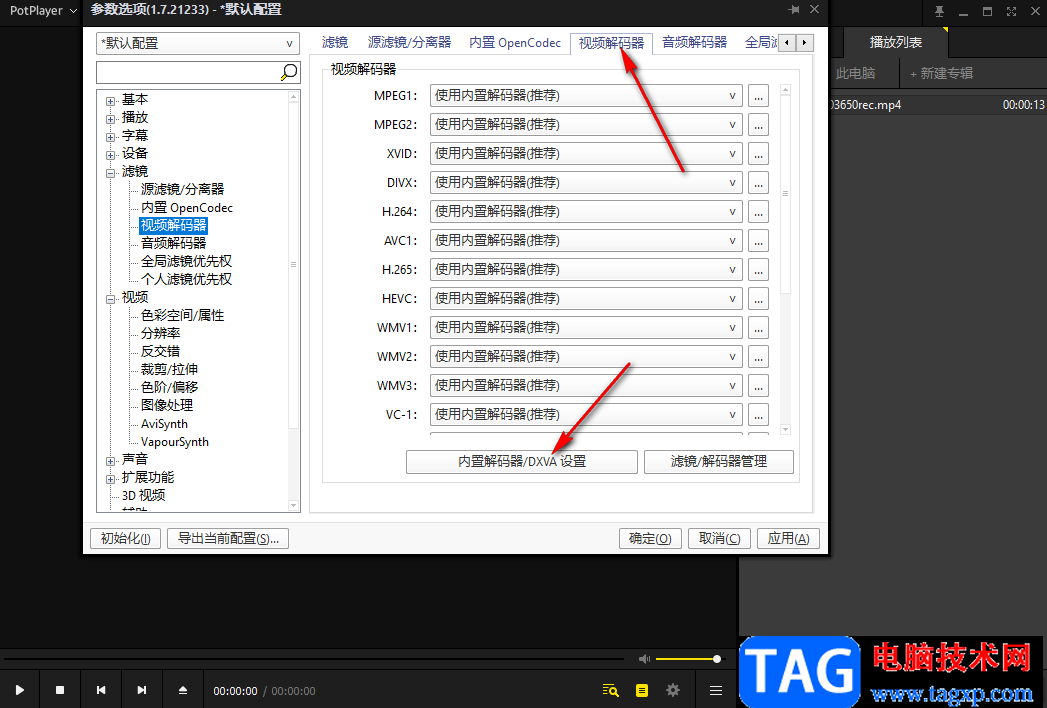Skip to the next track button
This screenshot has height=708, width=1047.
142,690
